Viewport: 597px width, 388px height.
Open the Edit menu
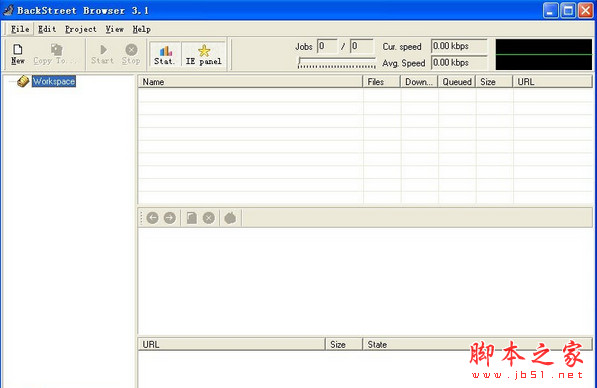[x=47, y=29]
